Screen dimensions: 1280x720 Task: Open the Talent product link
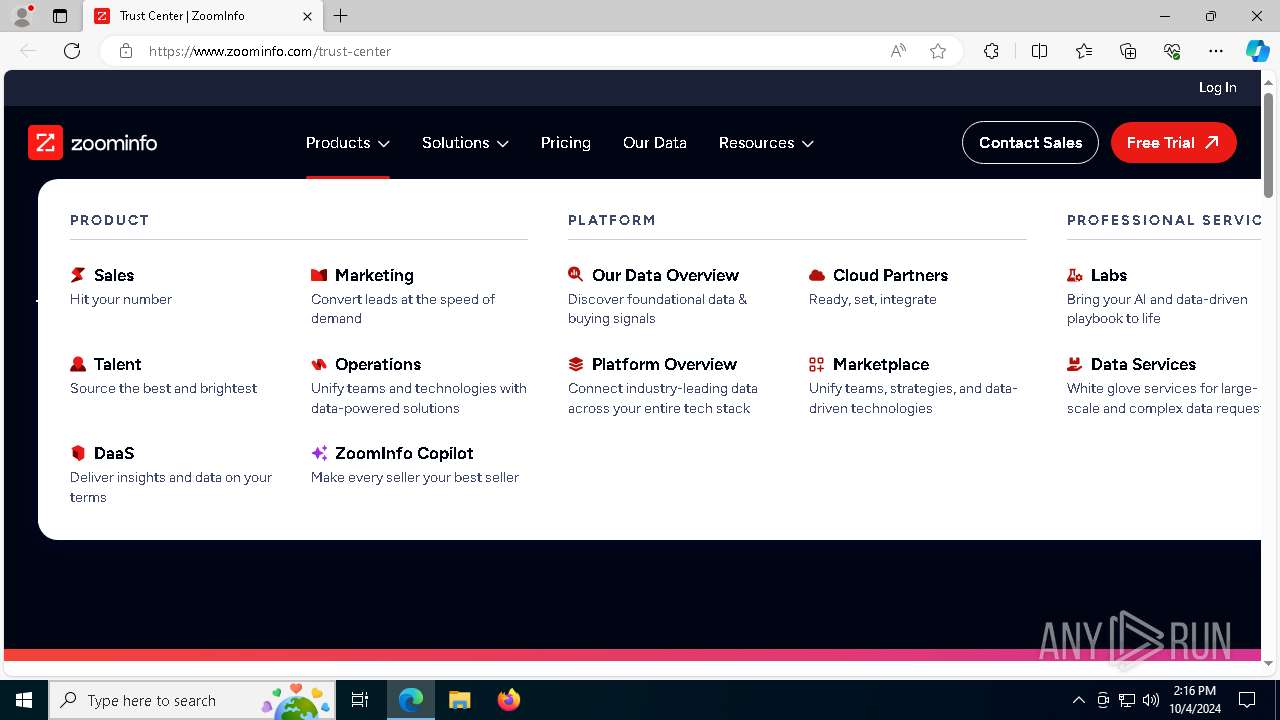tap(118, 364)
